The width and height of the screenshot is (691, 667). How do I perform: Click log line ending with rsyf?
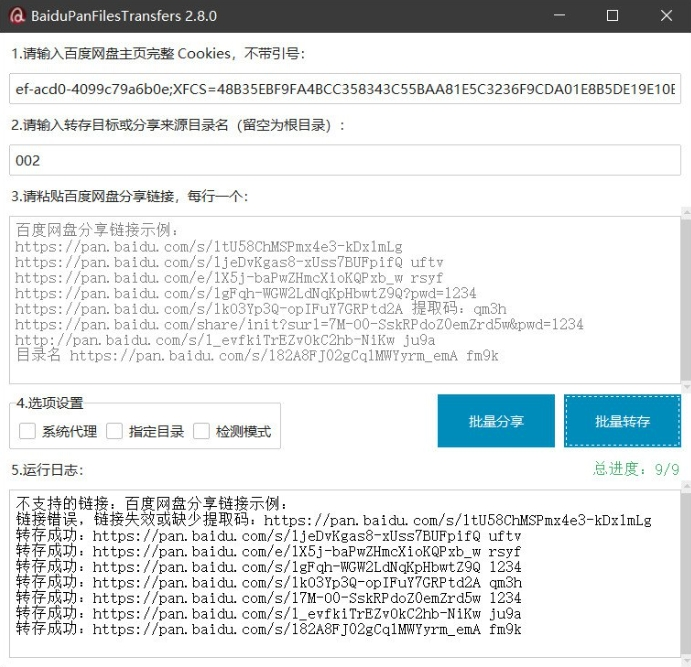click(x=268, y=552)
